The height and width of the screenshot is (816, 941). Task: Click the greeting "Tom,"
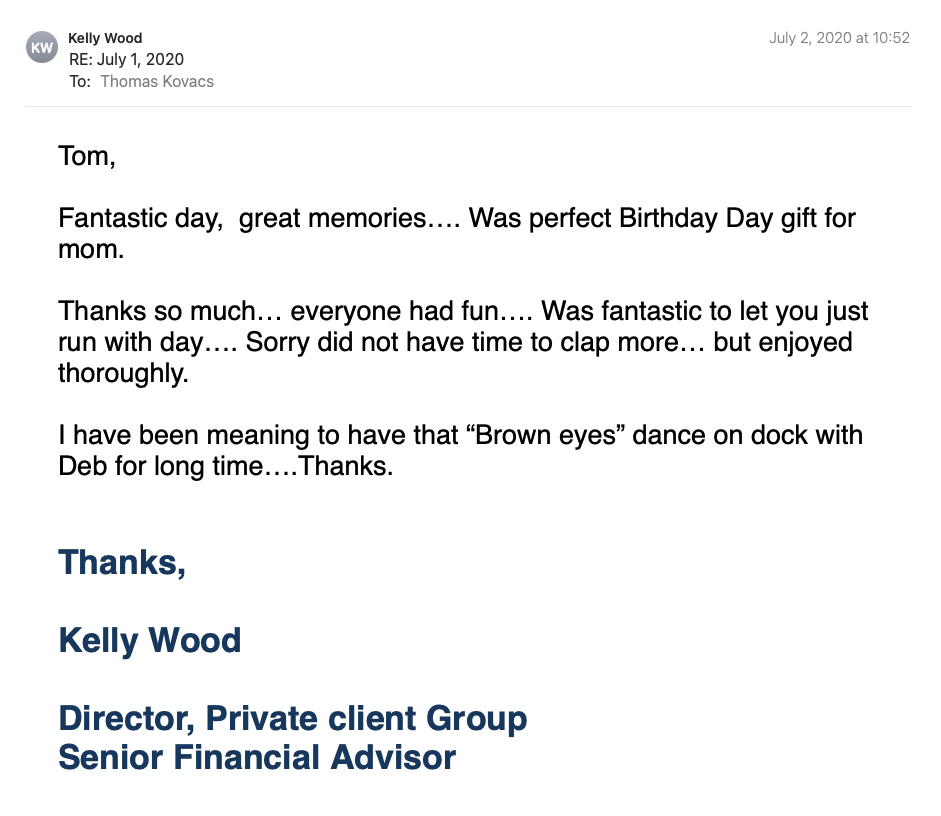87,157
